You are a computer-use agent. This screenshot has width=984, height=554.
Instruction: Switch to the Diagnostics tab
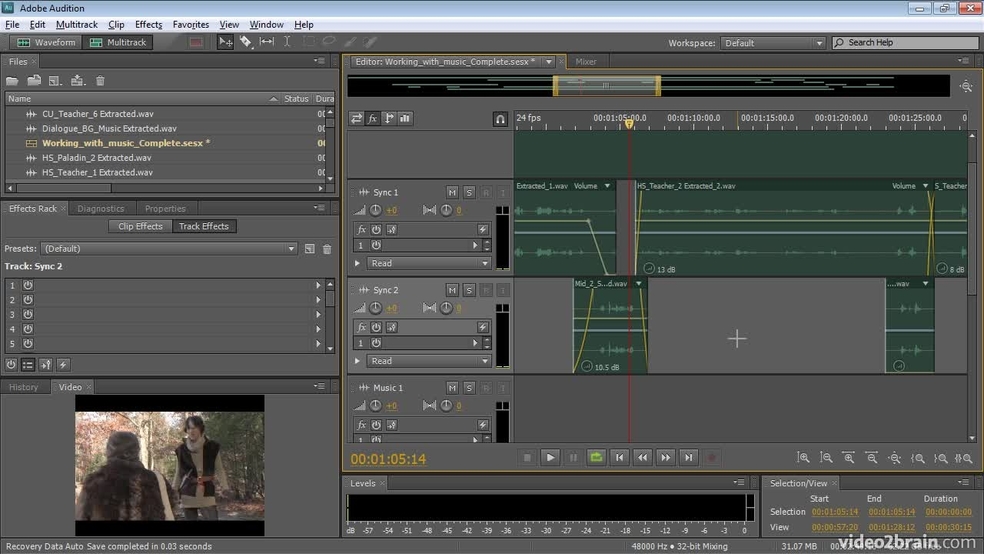tap(100, 208)
